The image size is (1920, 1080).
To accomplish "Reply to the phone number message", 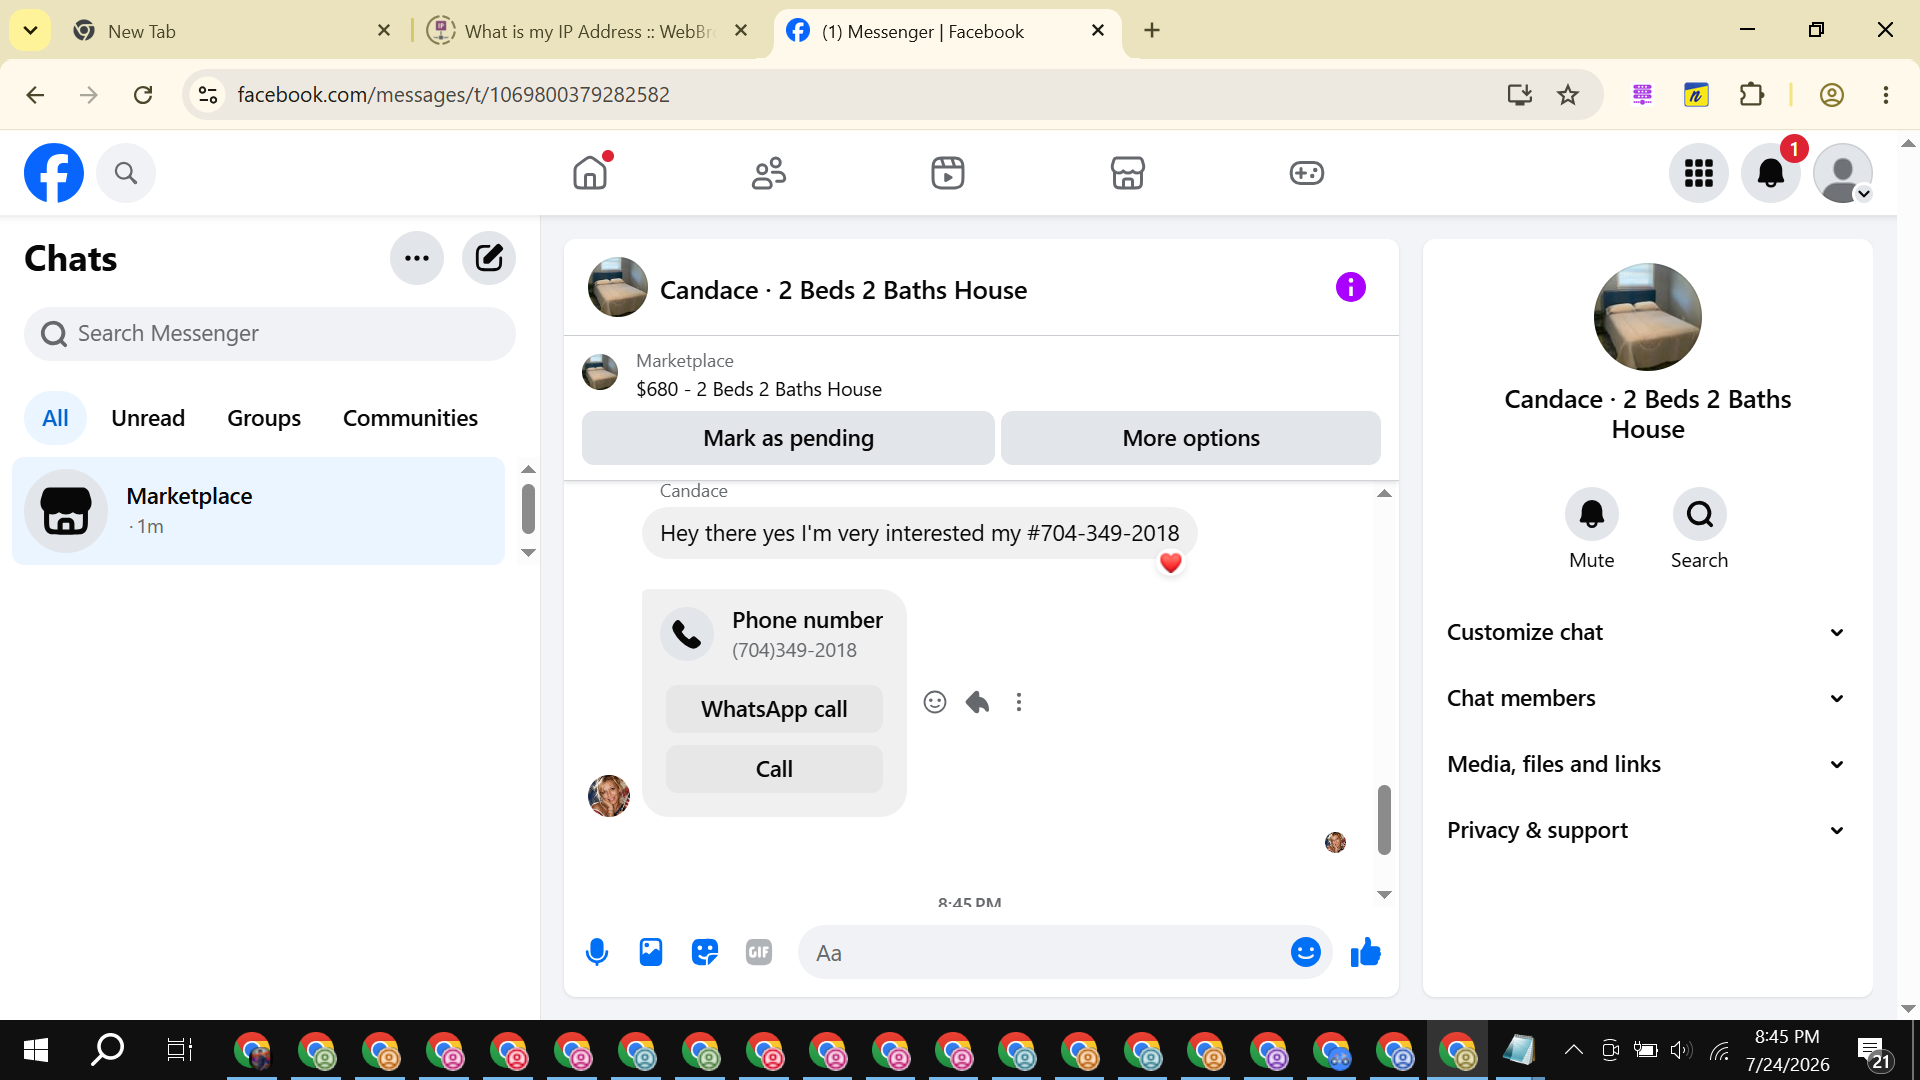I will click(x=977, y=702).
